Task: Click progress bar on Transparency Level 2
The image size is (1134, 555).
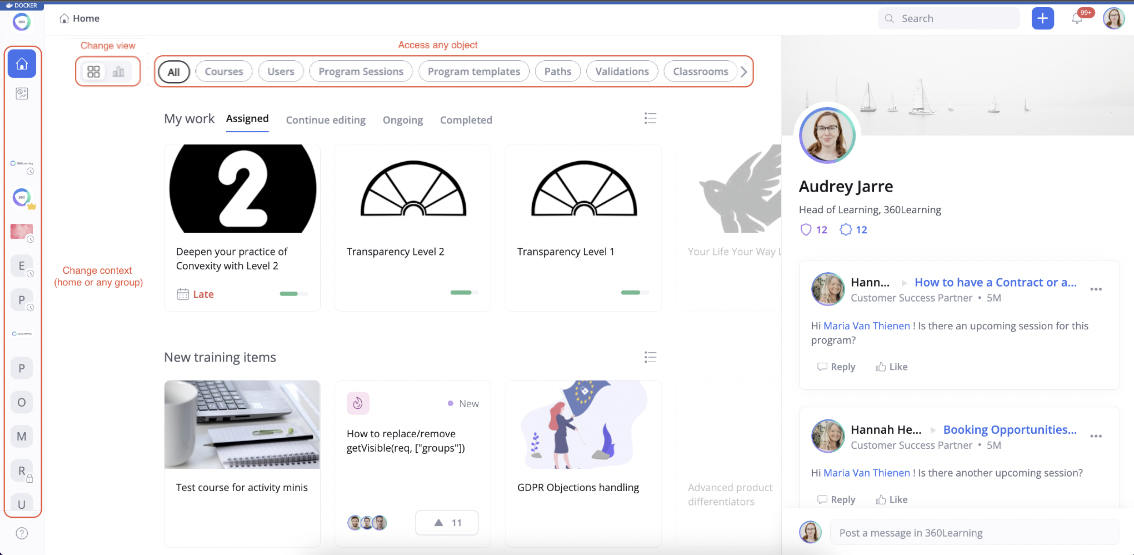Action: [x=461, y=293]
